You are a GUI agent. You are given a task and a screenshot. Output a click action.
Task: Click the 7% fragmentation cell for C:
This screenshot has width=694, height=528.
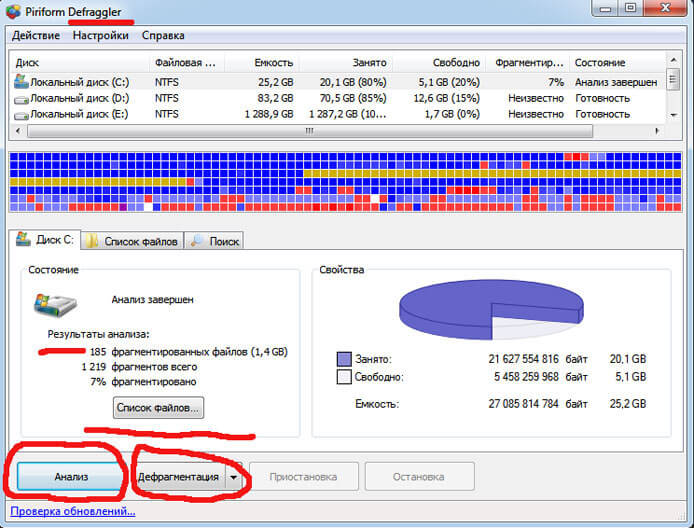[556, 82]
